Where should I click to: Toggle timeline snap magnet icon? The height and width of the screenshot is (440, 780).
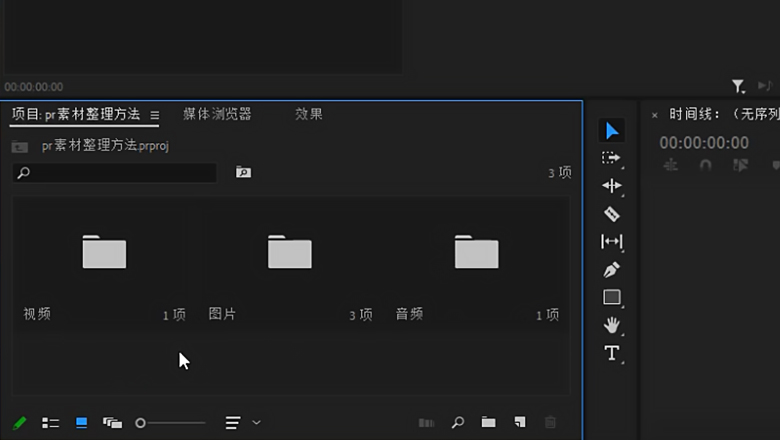(705, 165)
